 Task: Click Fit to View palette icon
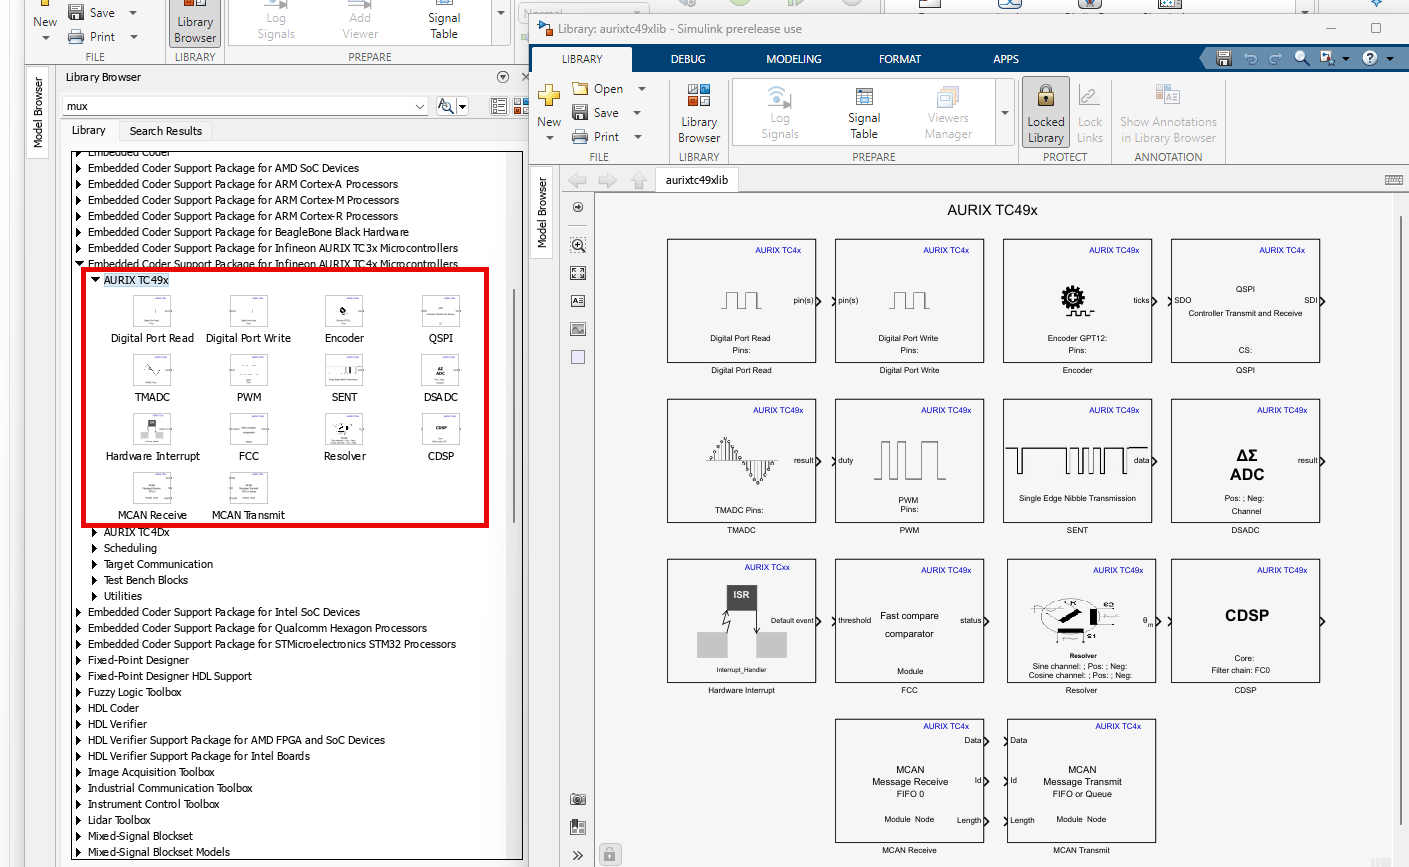tap(578, 273)
